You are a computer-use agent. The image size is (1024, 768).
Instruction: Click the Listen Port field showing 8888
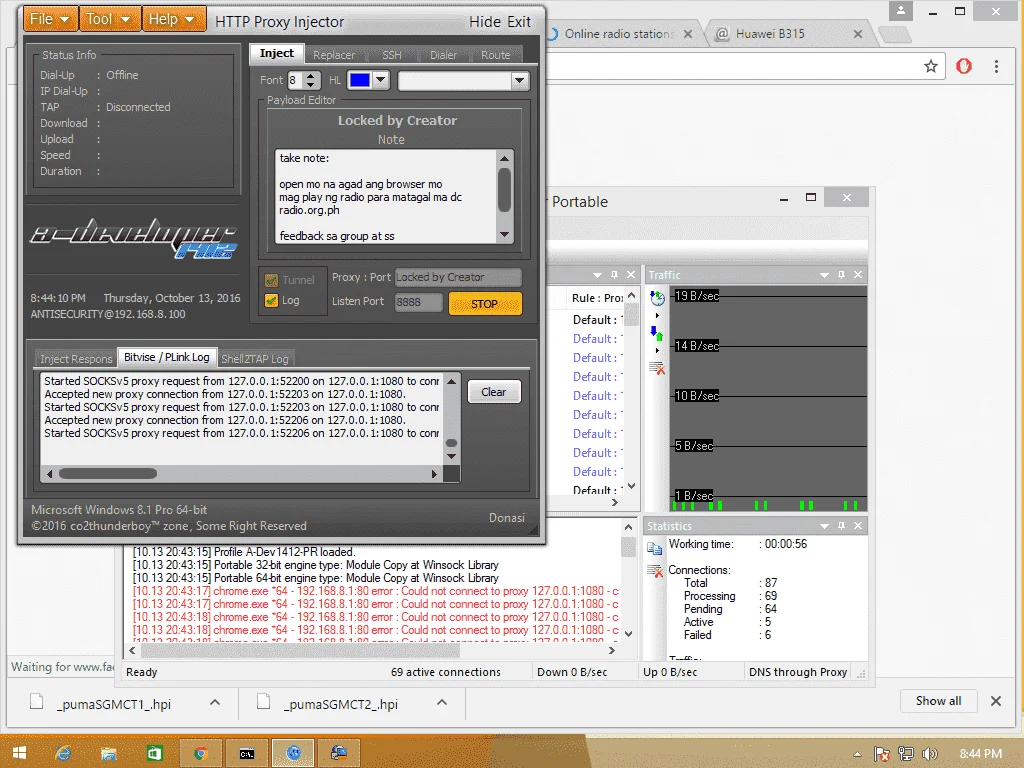click(418, 302)
